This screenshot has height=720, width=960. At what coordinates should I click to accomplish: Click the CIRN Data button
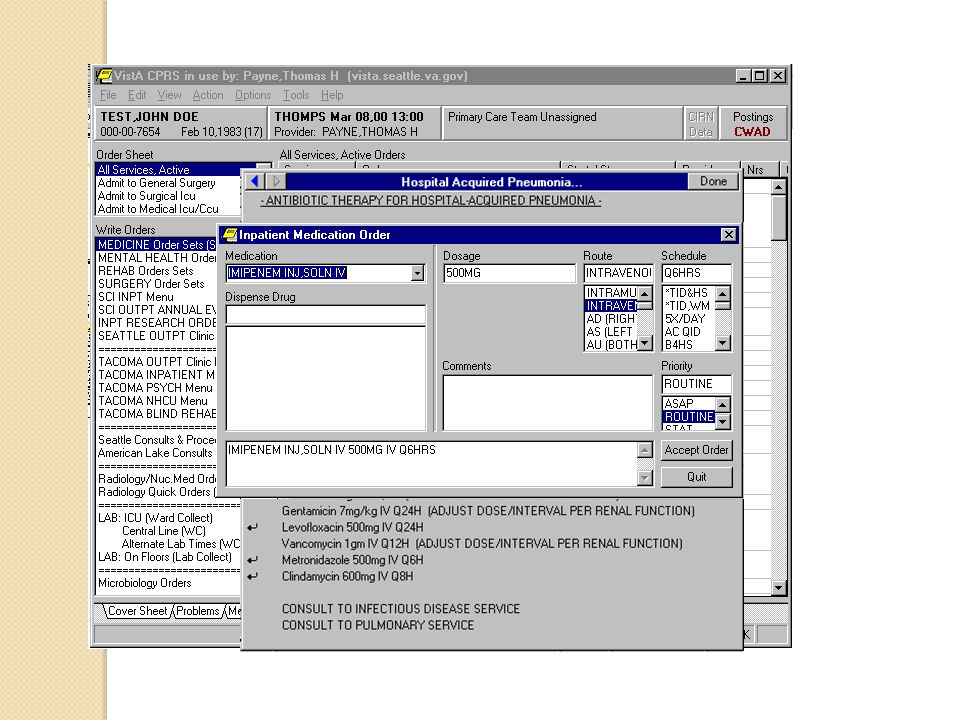700,124
